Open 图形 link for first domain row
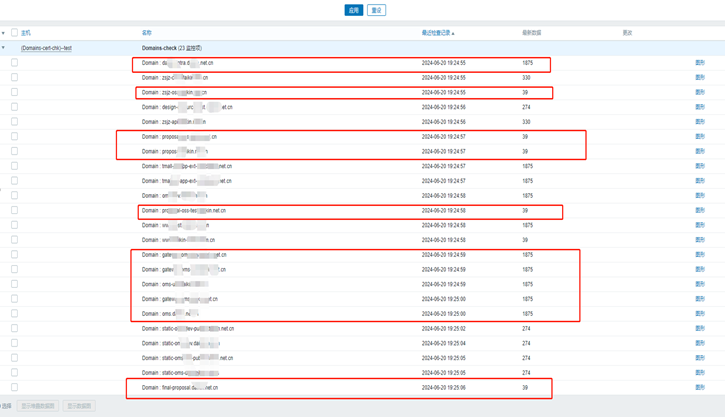Viewport: 725px width, 417px height. (x=699, y=63)
